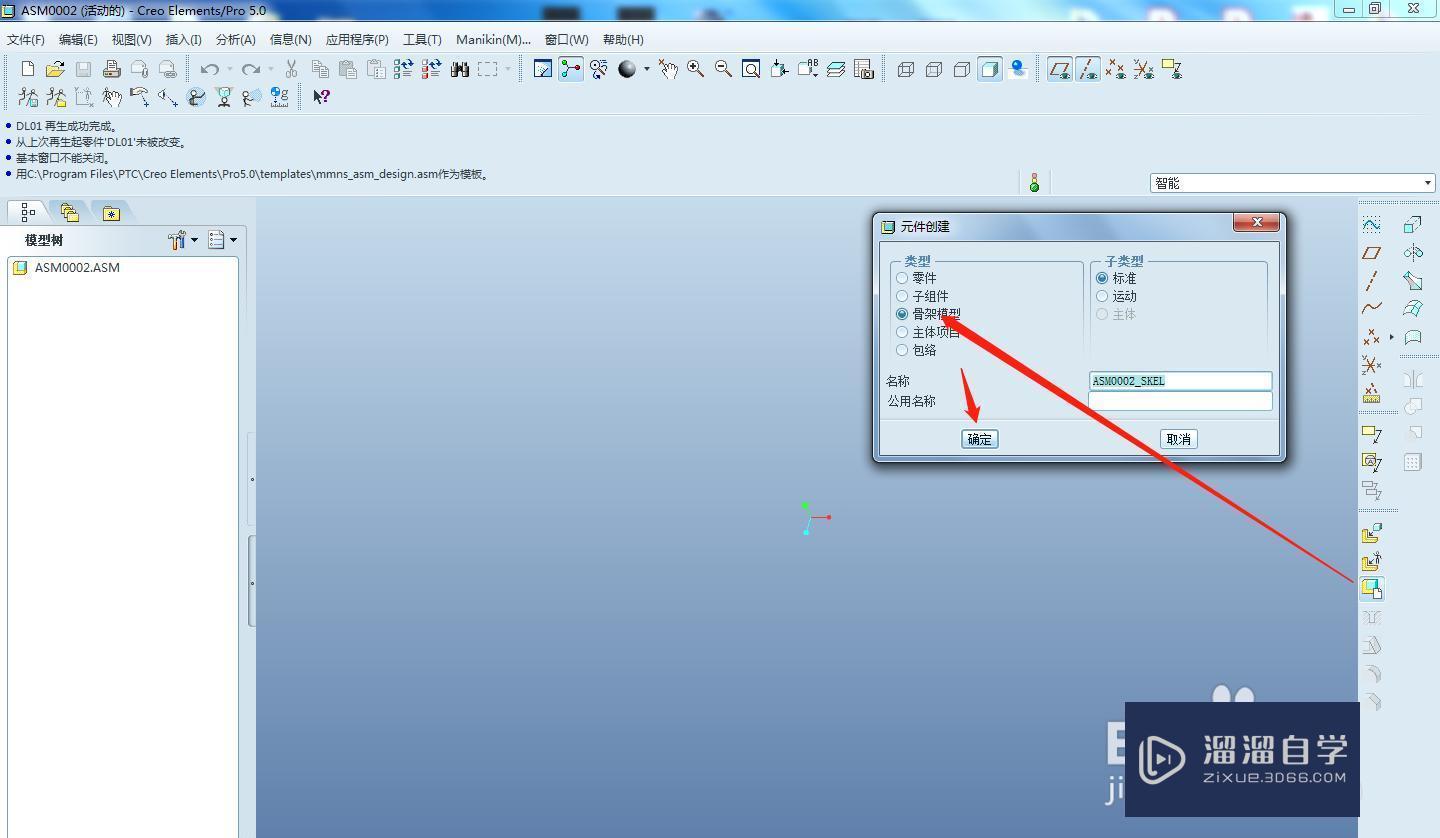1440x838 pixels.
Task: Select the 子组件 type radio button
Action: pos(902,296)
